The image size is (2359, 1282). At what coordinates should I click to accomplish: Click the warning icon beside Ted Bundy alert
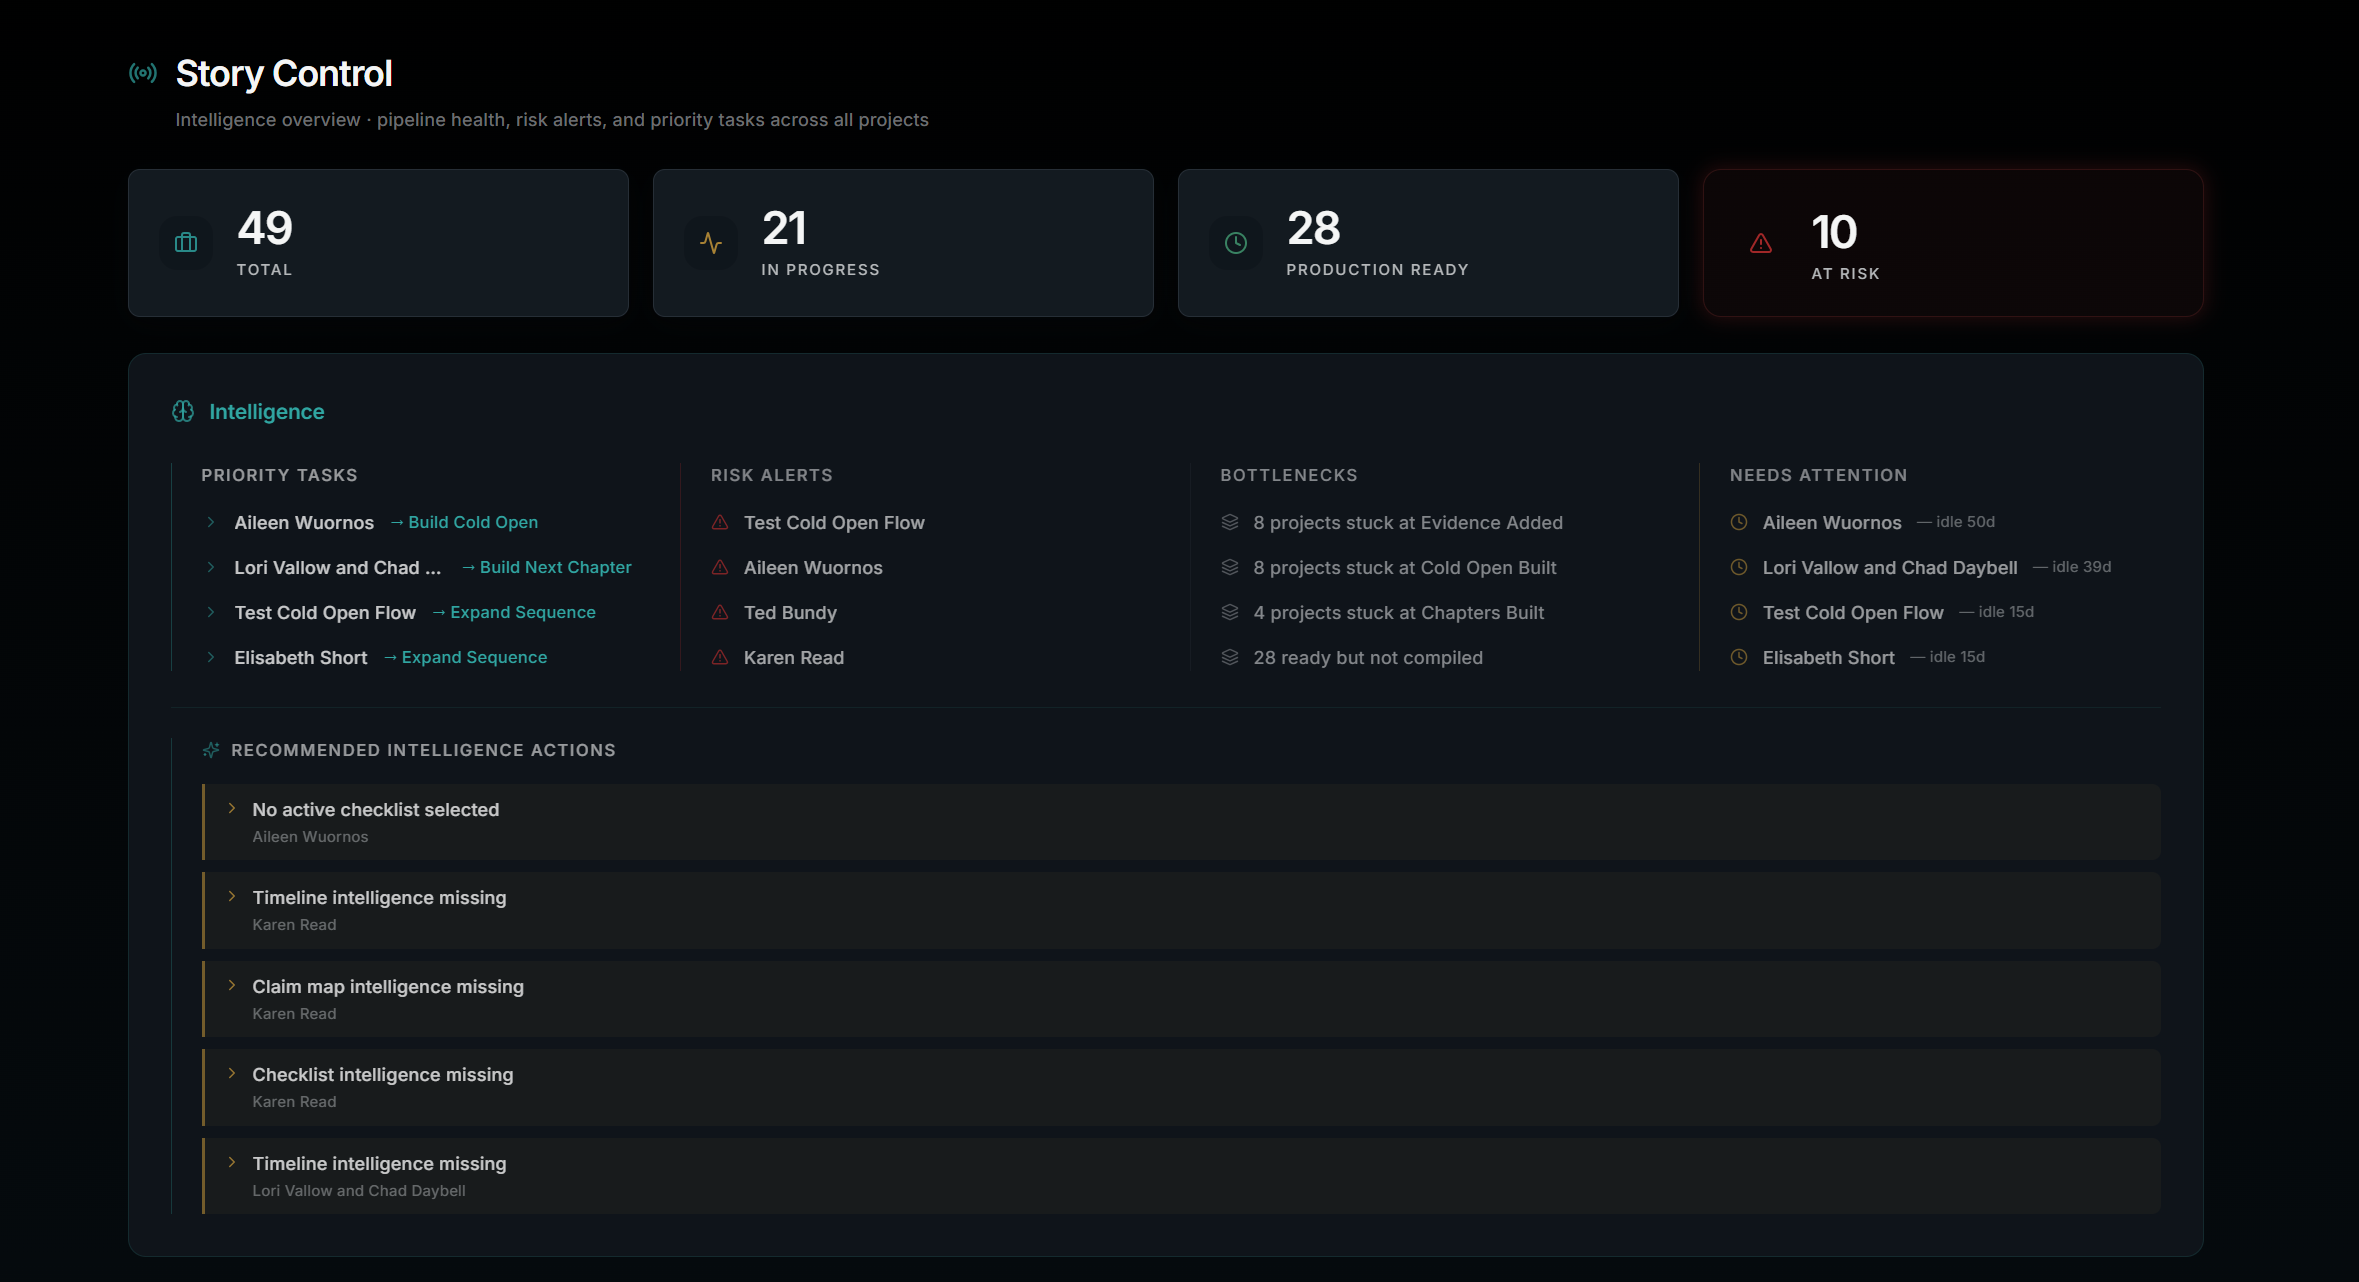tap(720, 612)
